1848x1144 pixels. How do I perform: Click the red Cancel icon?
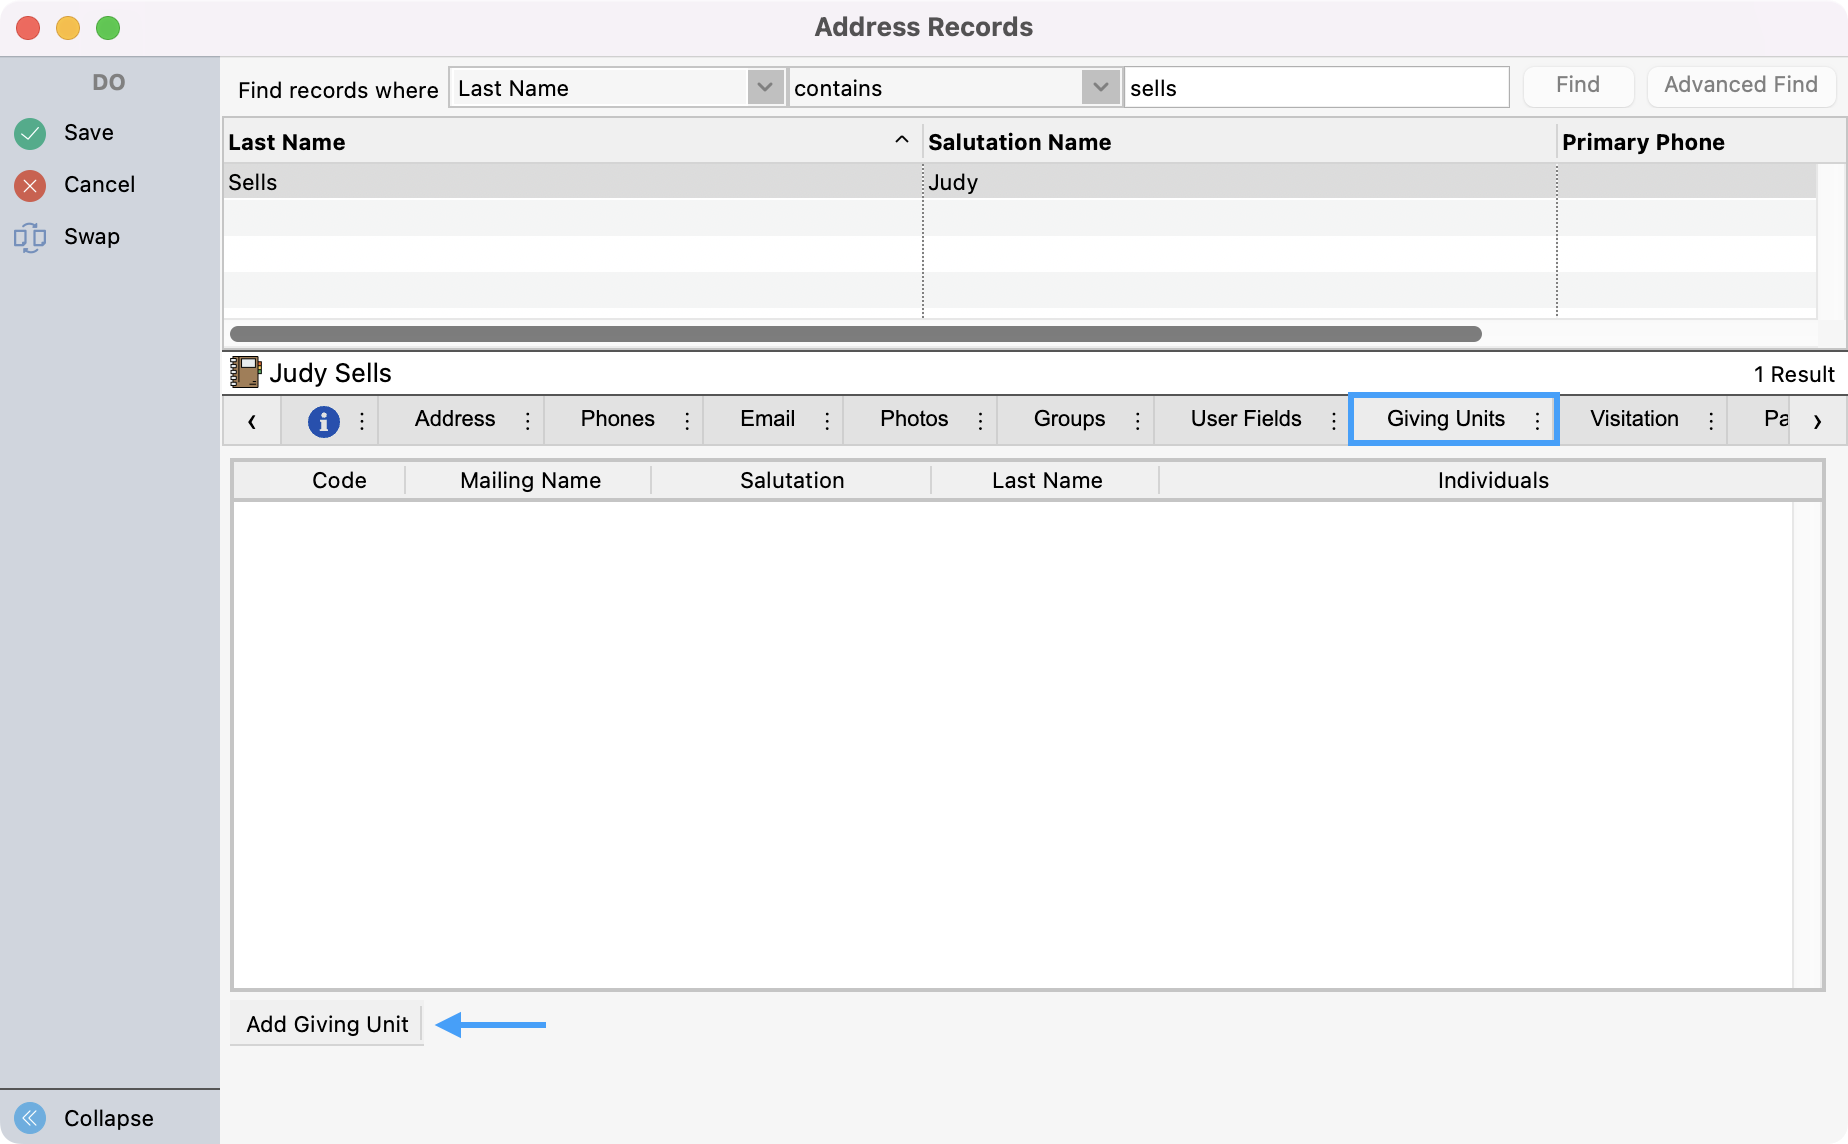[30, 185]
